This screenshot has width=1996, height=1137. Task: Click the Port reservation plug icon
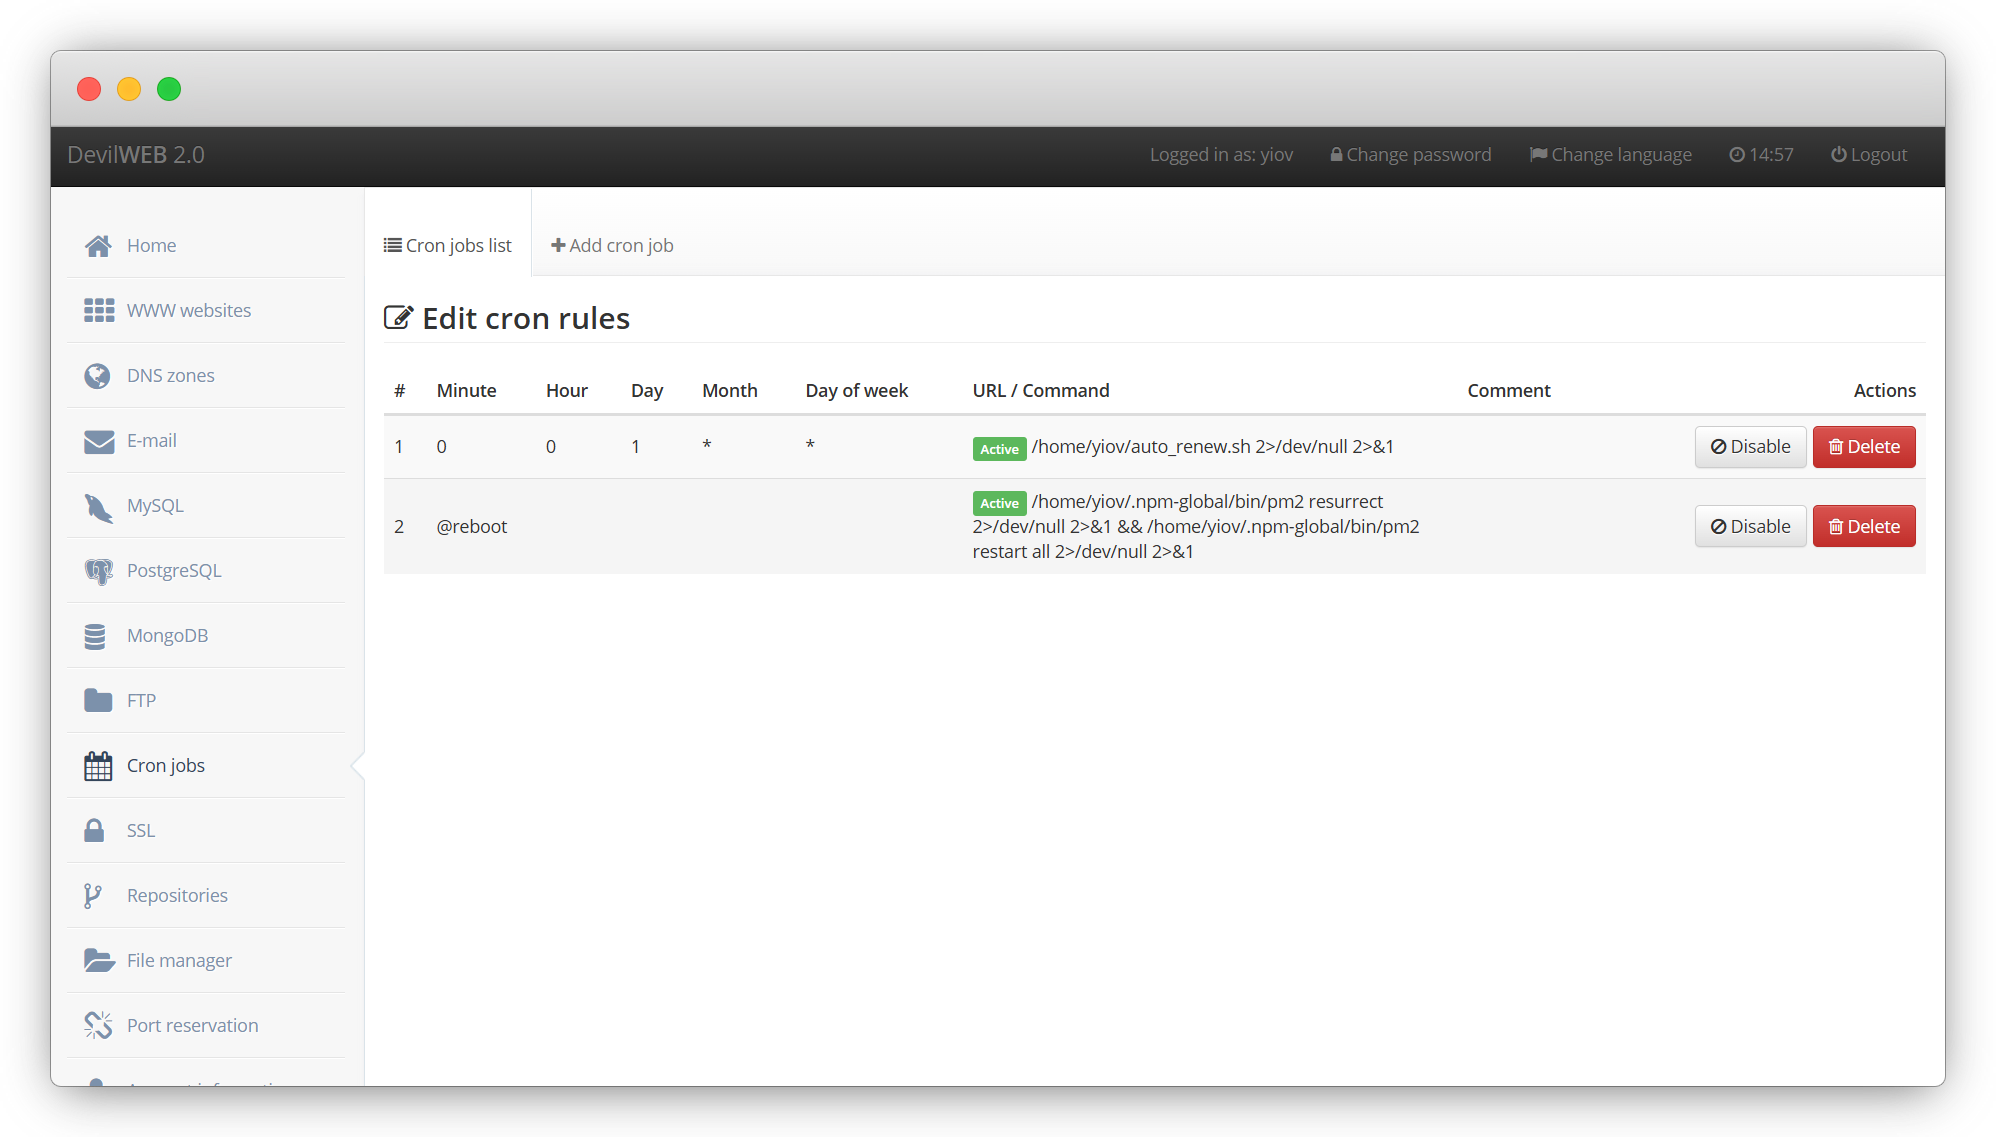(98, 1025)
